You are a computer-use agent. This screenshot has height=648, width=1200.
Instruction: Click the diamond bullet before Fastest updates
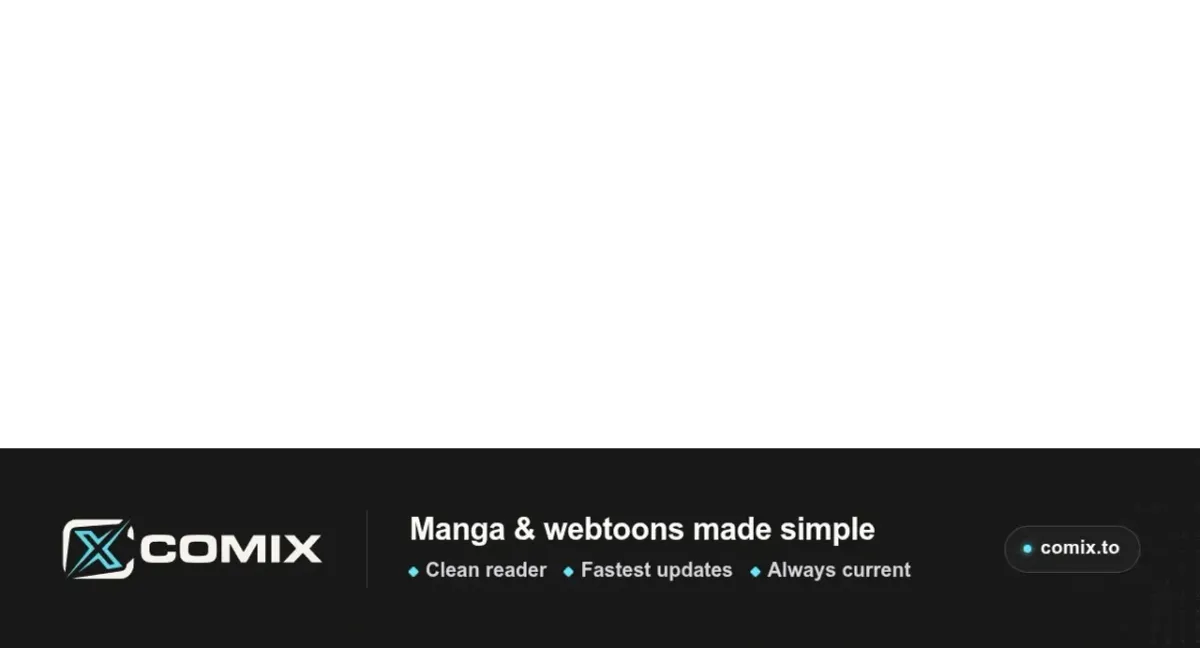tap(568, 572)
